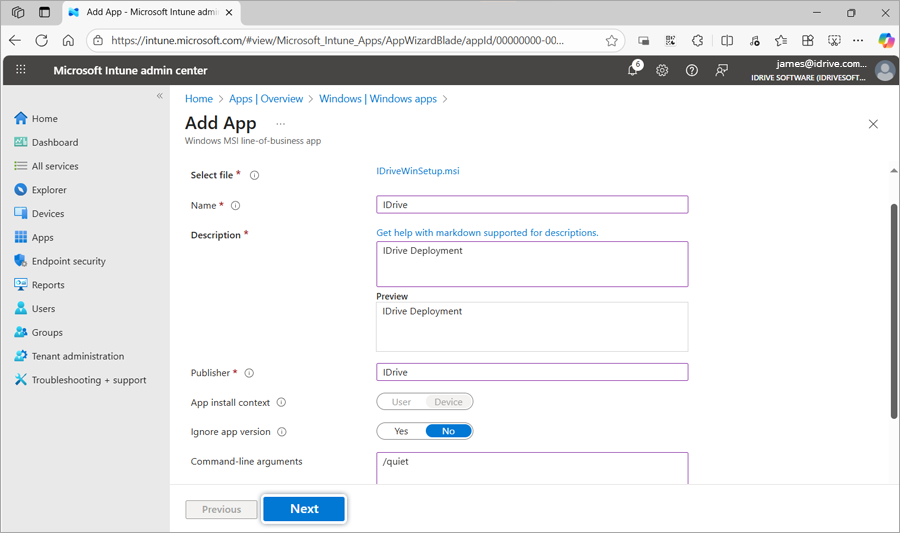The width and height of the screenshot is (900, 533).
Task: Add page to favorites with star icon
Action: tap(611, 41)
